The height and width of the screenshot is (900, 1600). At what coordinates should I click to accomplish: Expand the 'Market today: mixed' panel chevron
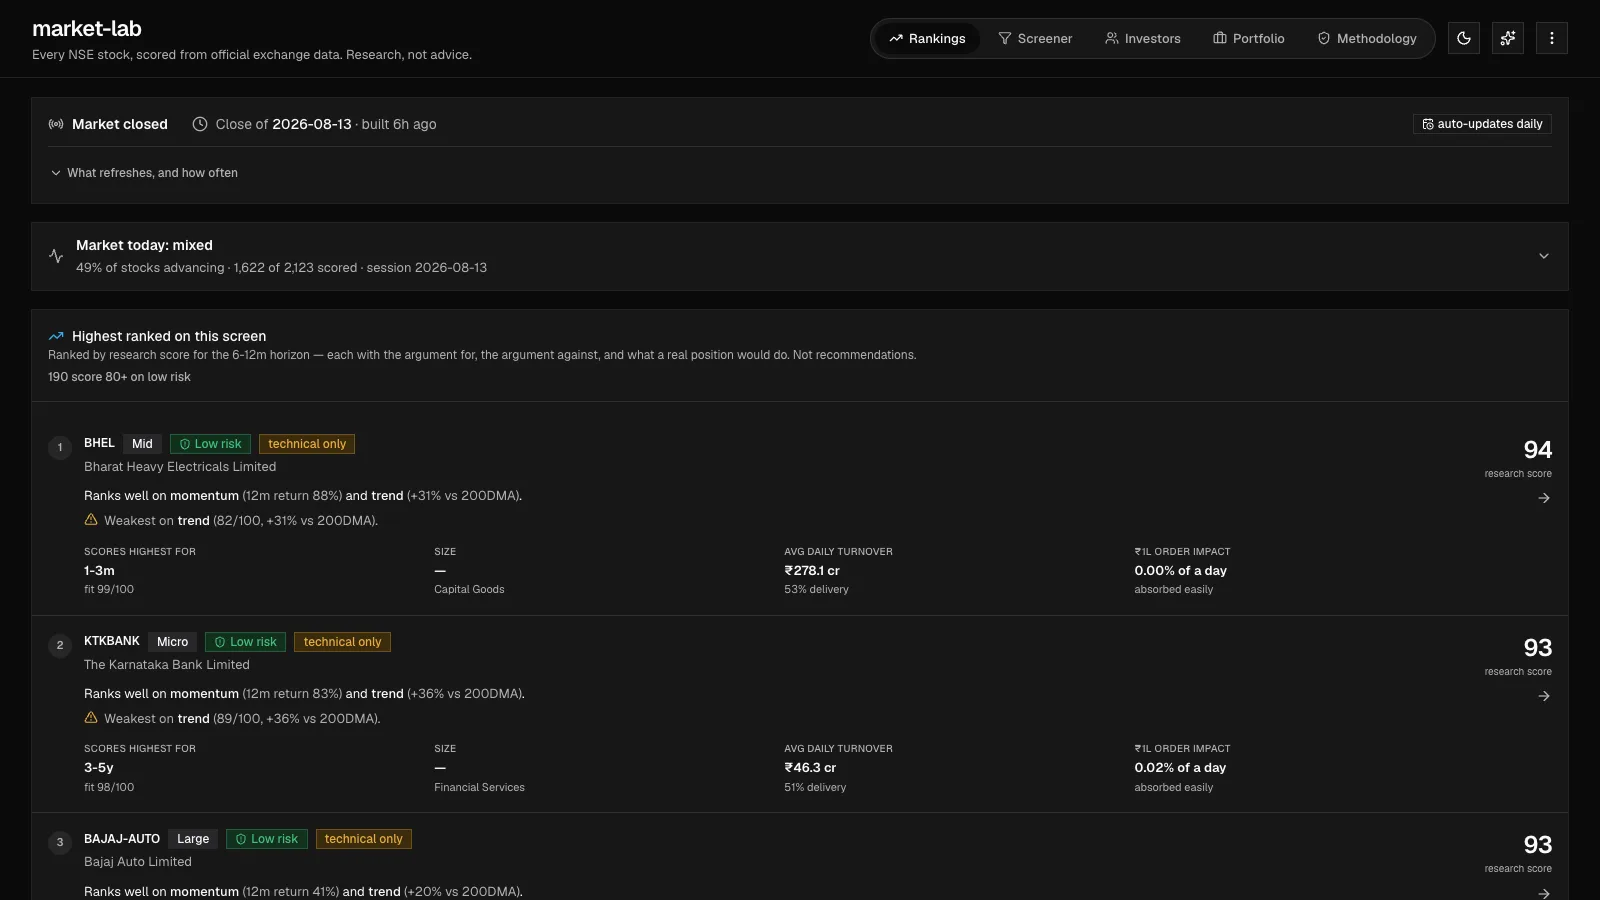click(1544, 256)
